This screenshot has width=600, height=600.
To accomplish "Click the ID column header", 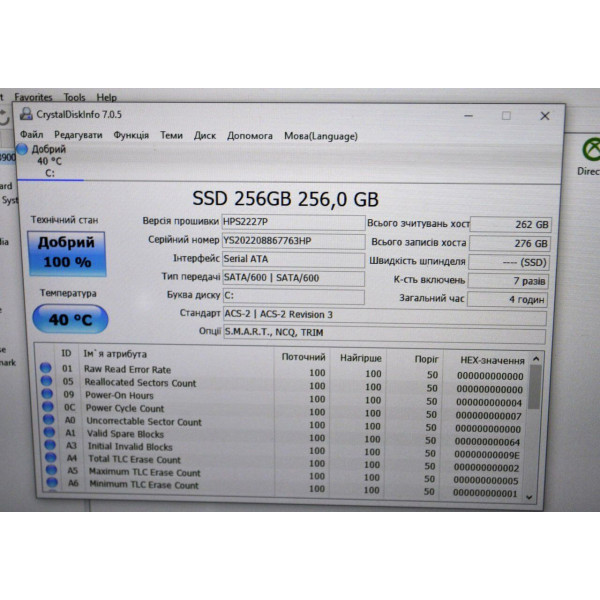I will (x=66, y=353).
